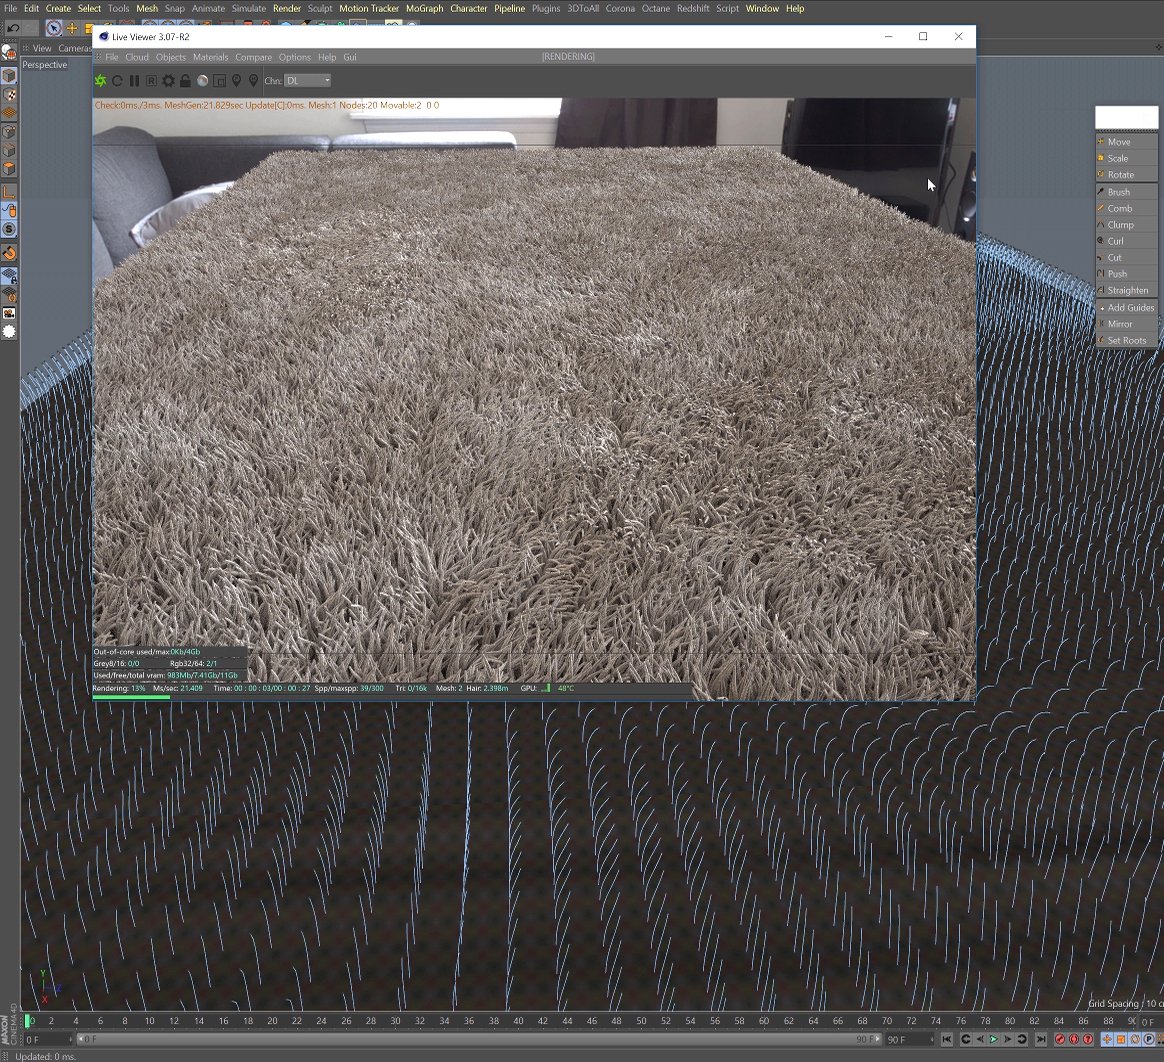
Task: Play animation forwards with green arrow
Action: coord(993,1039)
